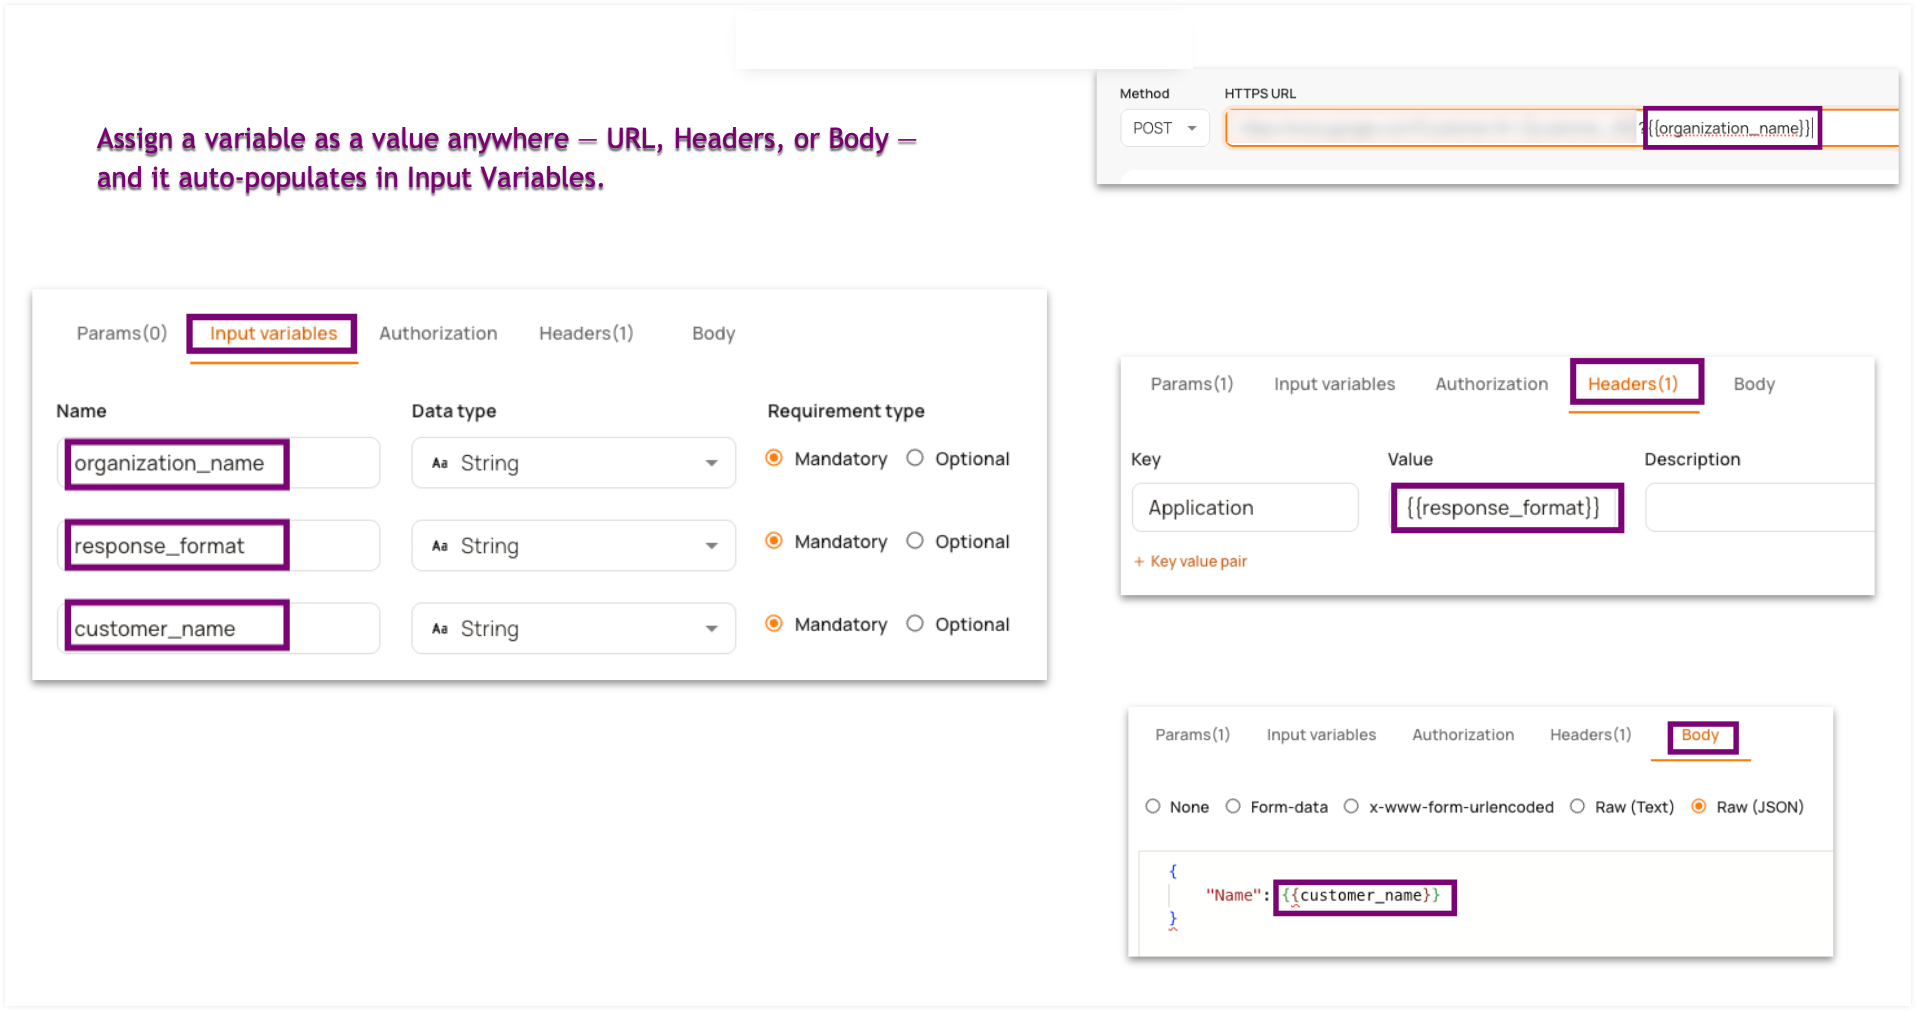Open the Authorization tab in left panel
This screenshot has width=1916, height=1011.
click(438, 333)
